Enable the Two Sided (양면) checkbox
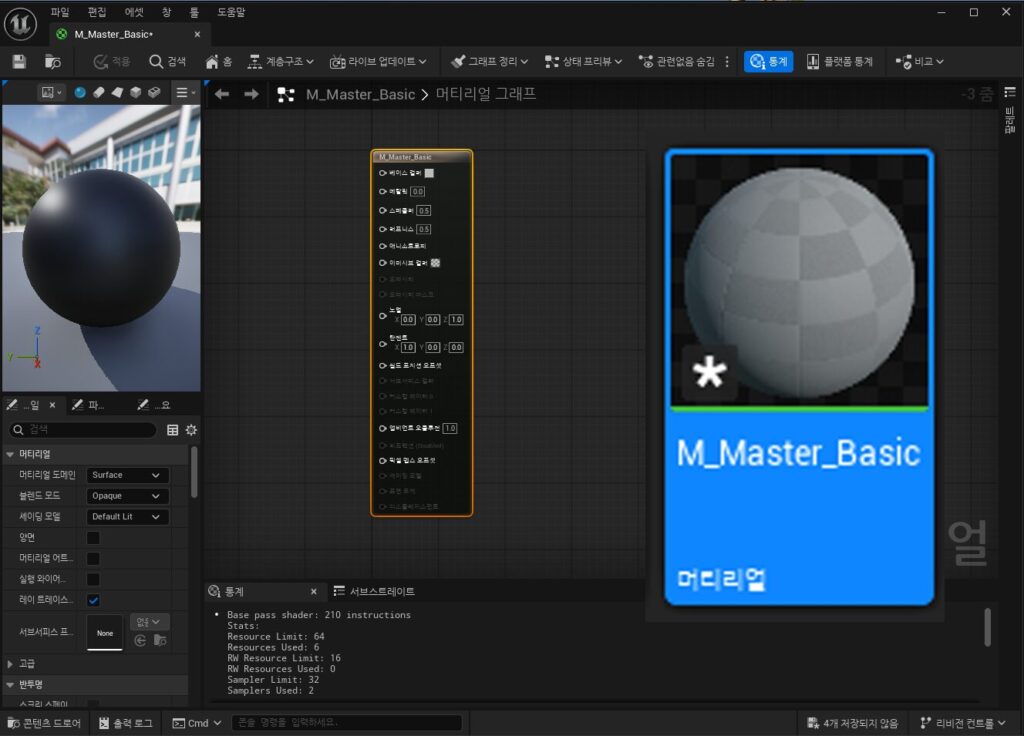Viewport: 1024px width, 736px height. click(x=93, y=538)
